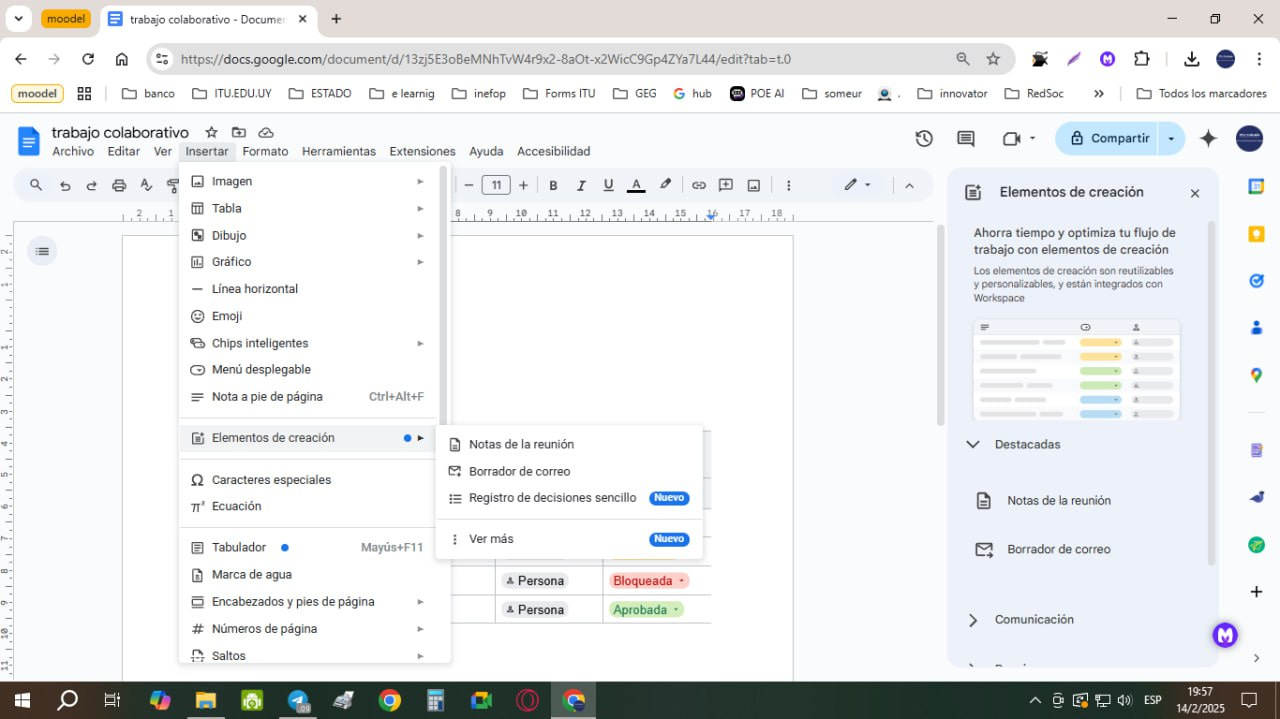
Task: Choose Línea horizontal from Insertar menu
Action: click(308, 289)
